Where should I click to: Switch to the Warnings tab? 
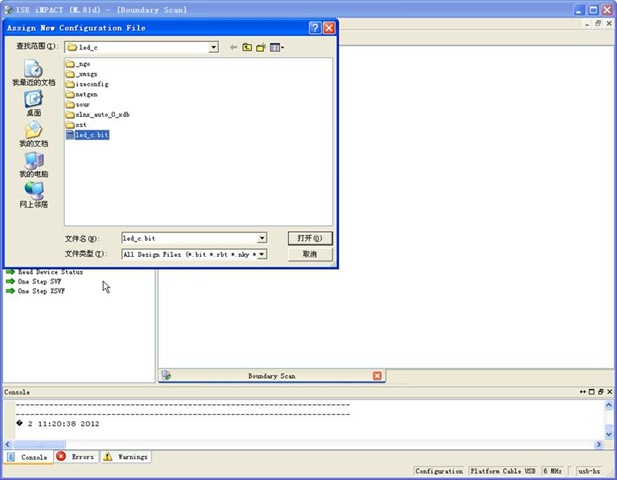126,457
